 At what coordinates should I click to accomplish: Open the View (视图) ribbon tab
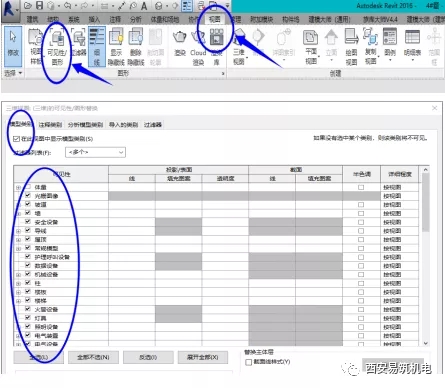214,19
